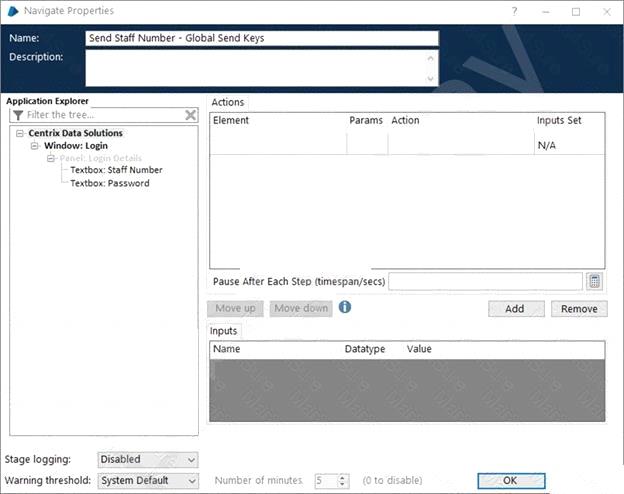Viewport: 624px width, 494px height.
Task: Click the filter funnel icon
Action: (x=18, y=115)
